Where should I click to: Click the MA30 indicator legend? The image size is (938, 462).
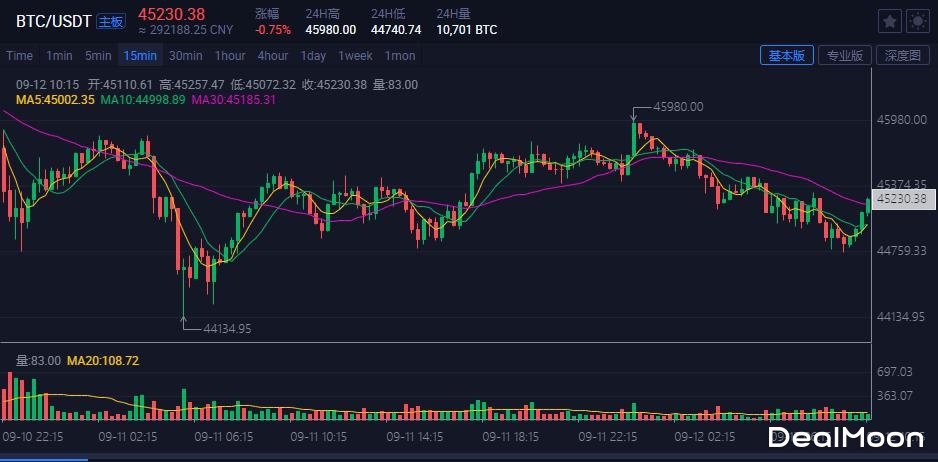coord(233,100)
